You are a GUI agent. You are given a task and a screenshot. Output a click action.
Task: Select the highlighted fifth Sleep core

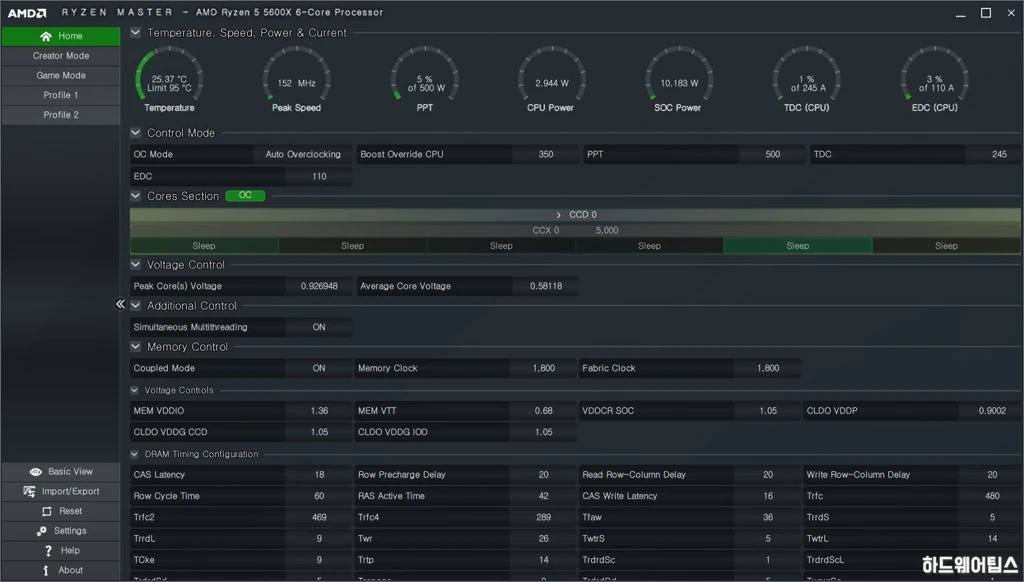pyautogui.click(x=797, y=246)
